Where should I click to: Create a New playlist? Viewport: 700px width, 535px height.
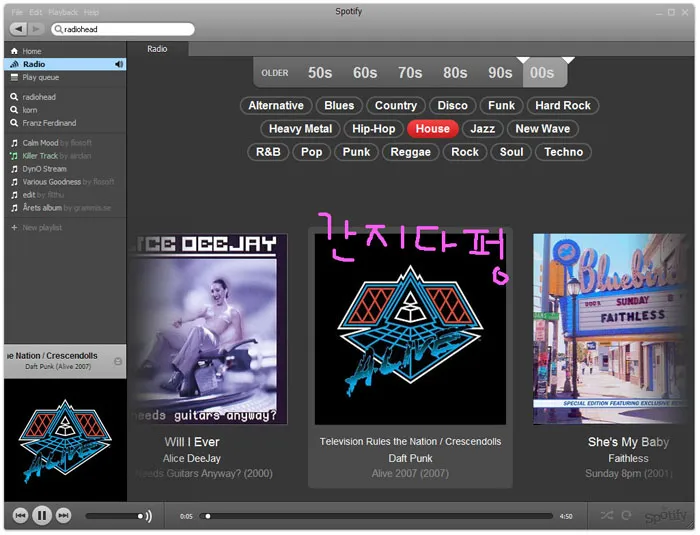[42, 228]
